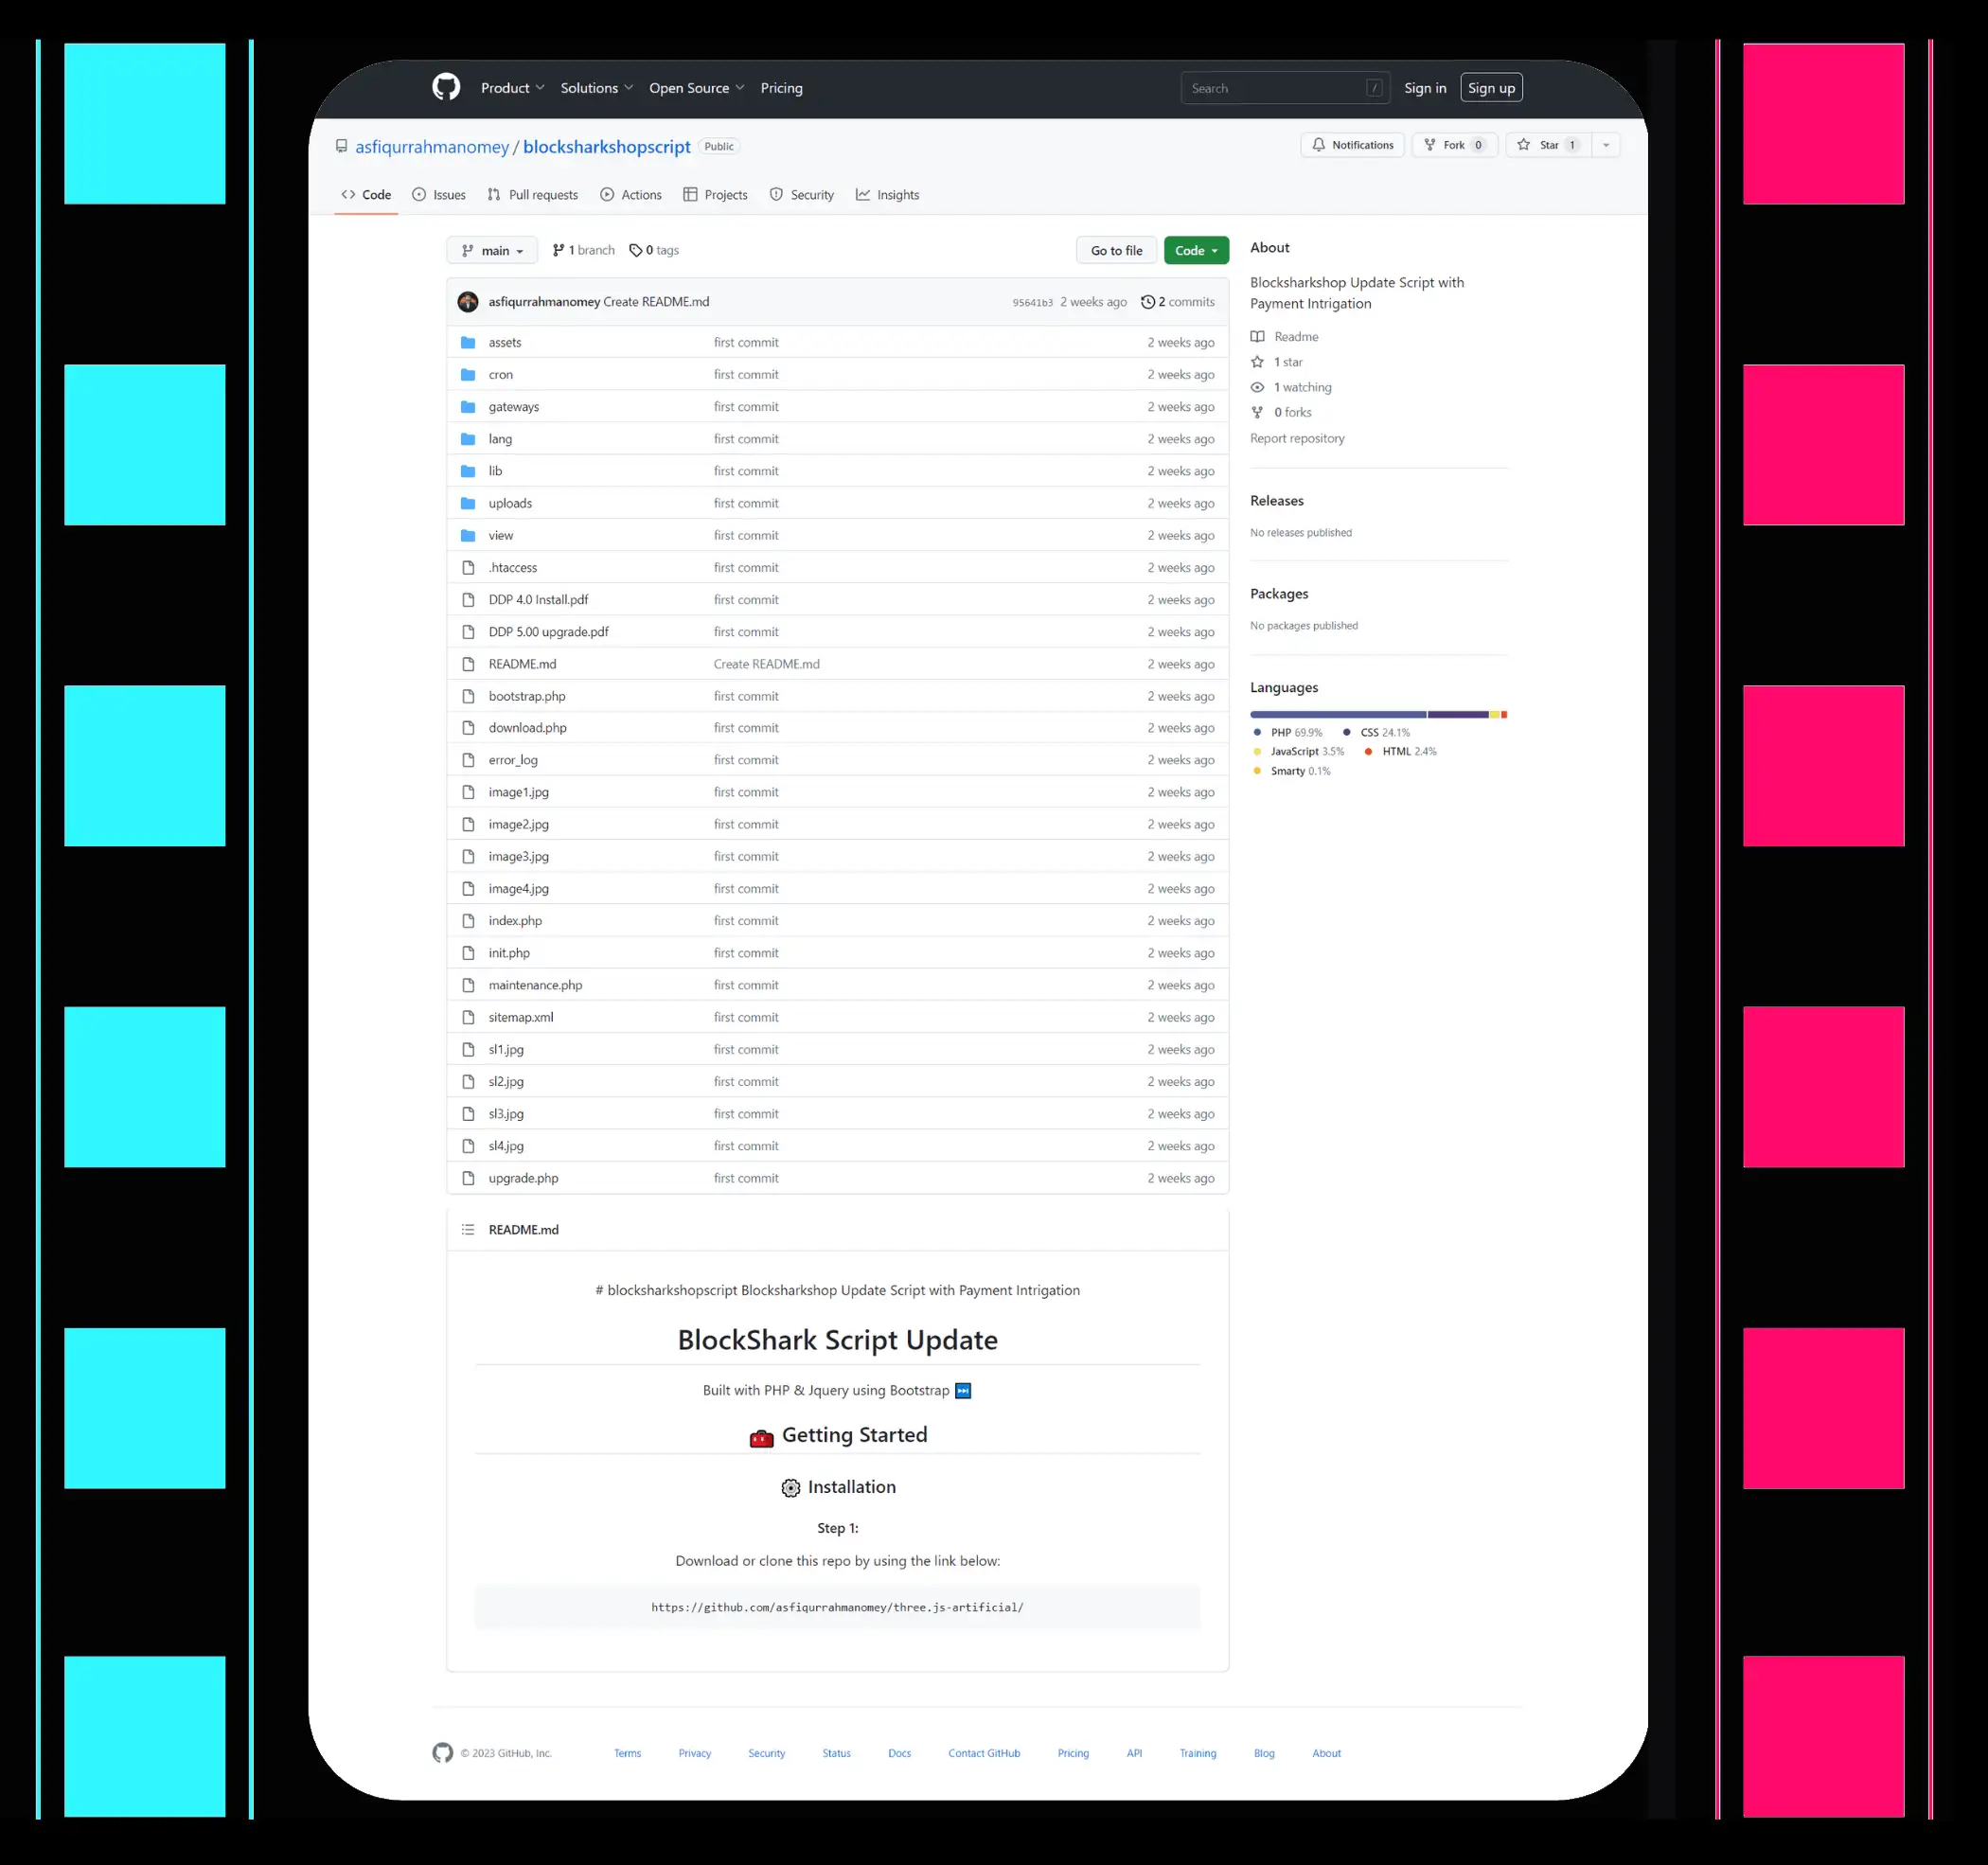Click the footer GitHub mark icon
Viewport: 1988px width, 1865px height.
442,1752
